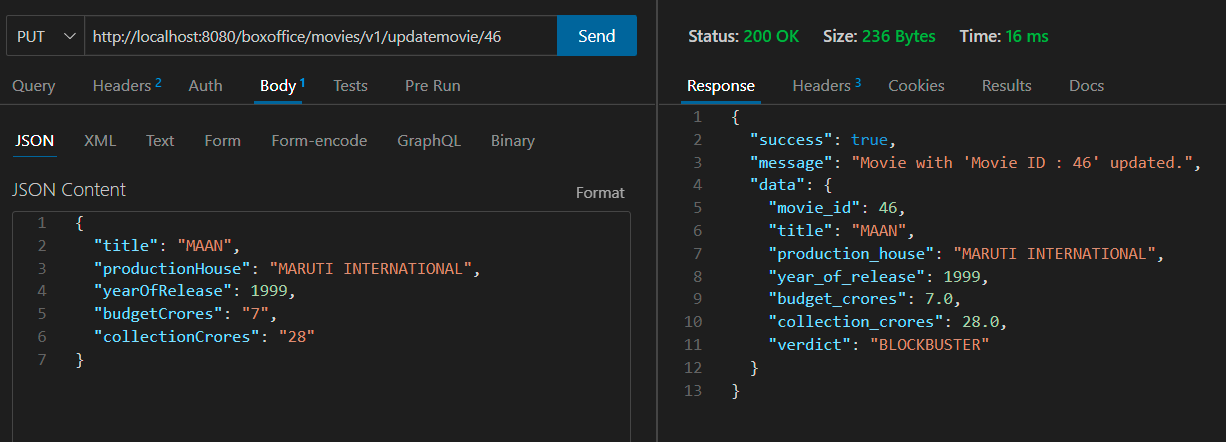Open the Pre Run tab
The height and width of the screenshot is (442, 1226).
(433, 86)
